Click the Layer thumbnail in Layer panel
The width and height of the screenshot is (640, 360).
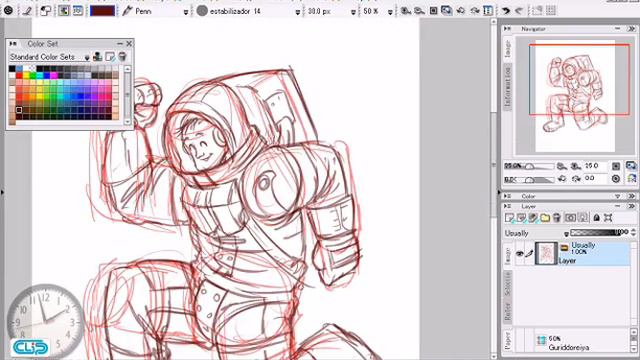click(x=546, y=253)
